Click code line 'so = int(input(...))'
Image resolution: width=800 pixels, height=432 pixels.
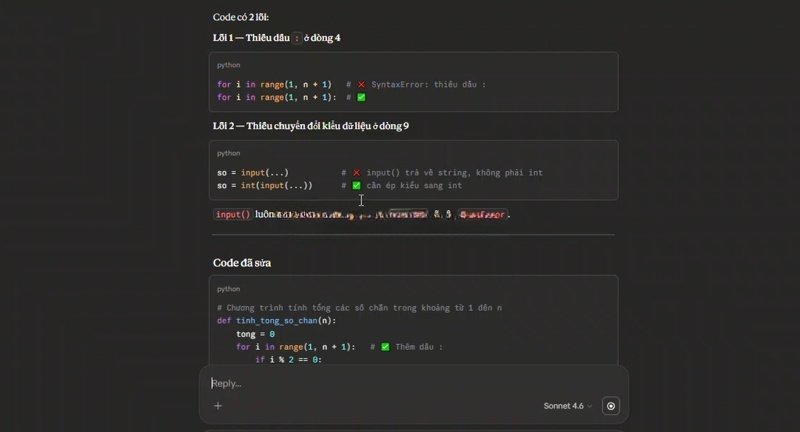(x=264, y=186)
